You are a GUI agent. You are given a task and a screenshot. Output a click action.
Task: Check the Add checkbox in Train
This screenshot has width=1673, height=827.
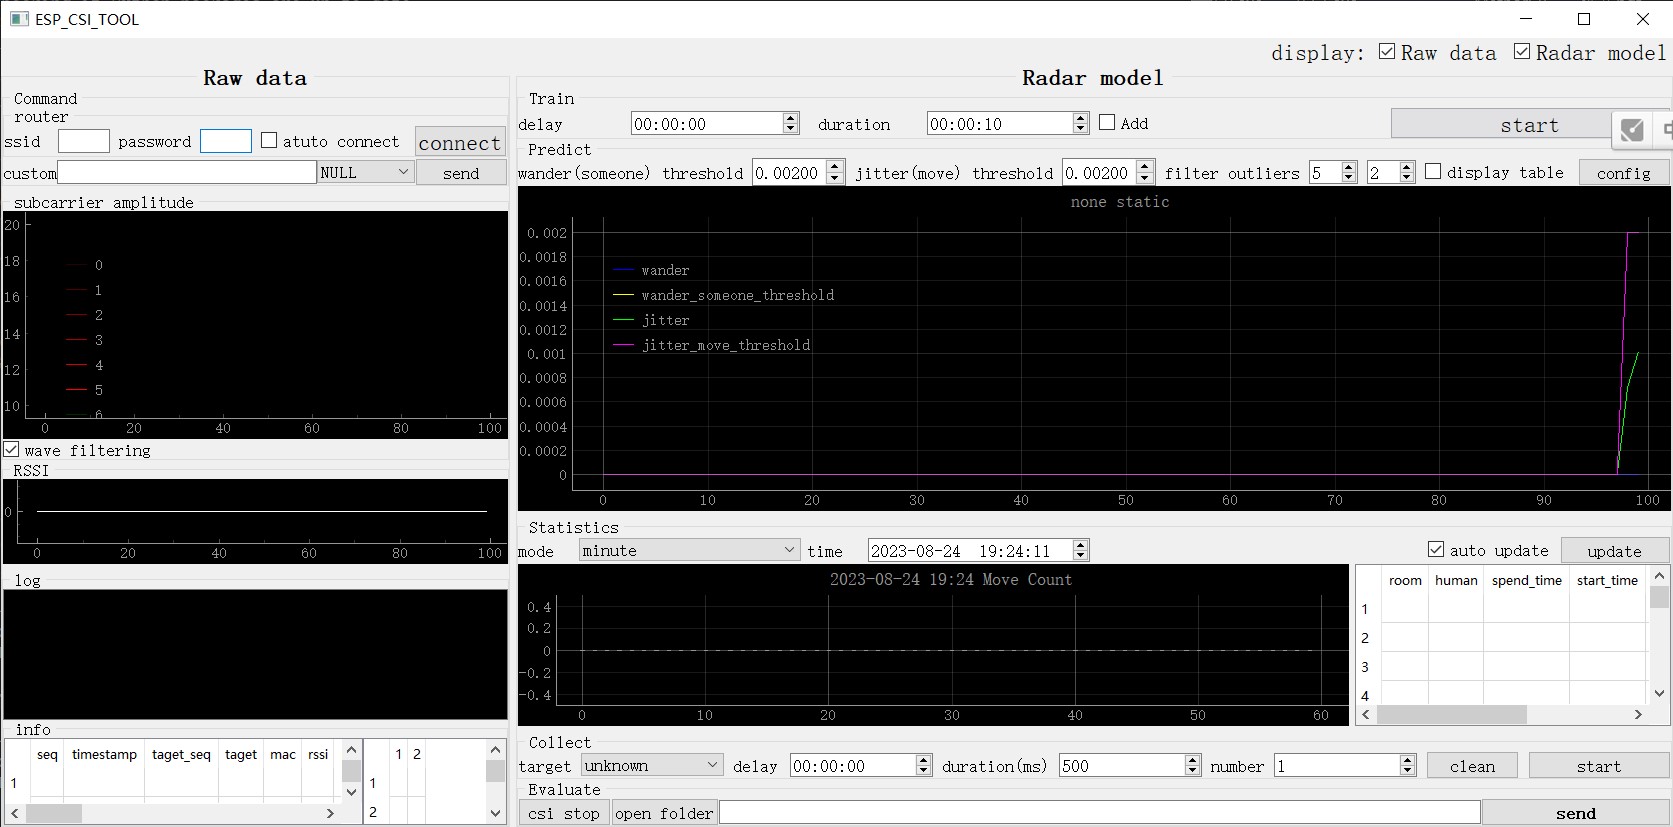(x=1107, y=122)
